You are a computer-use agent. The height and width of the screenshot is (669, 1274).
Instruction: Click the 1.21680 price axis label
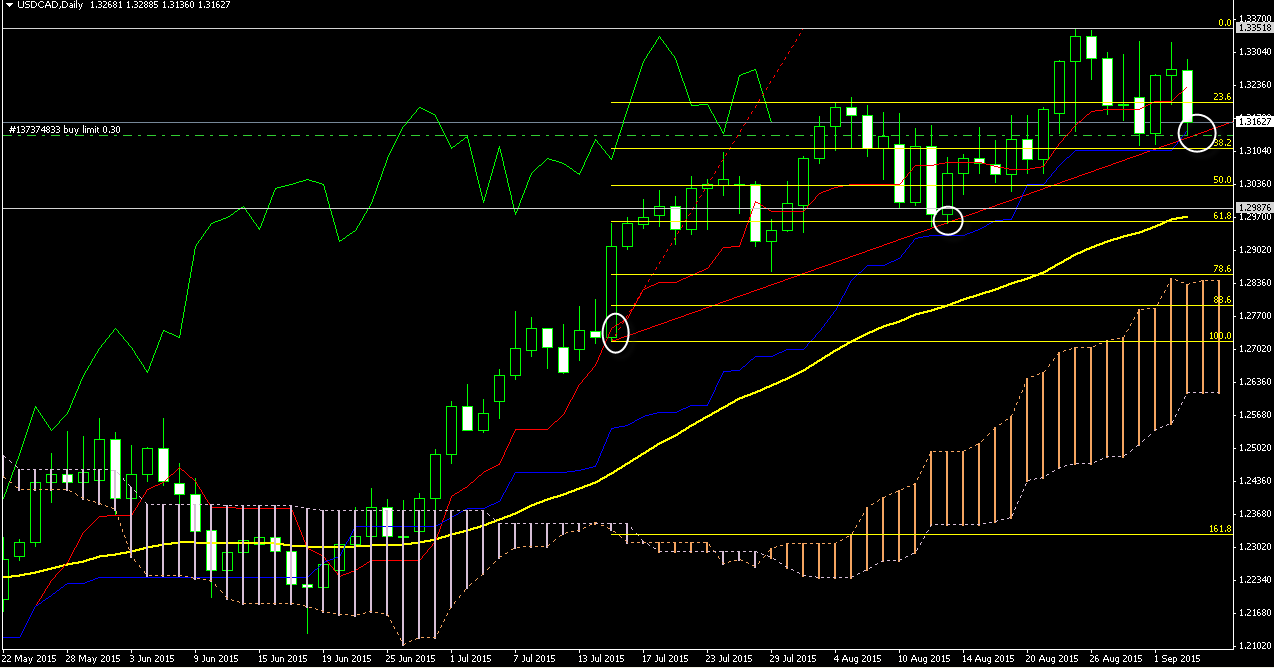tap(1254, 612)
